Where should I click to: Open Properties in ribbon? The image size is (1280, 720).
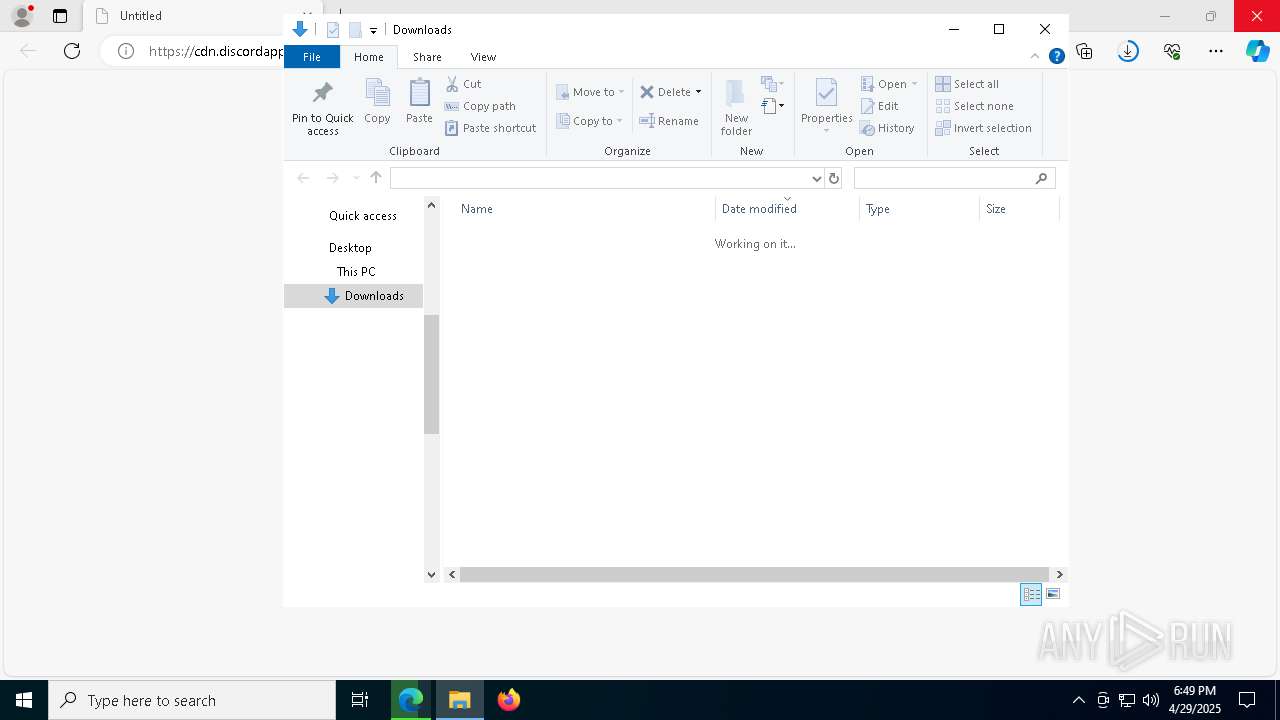click(x=826, y=105)
